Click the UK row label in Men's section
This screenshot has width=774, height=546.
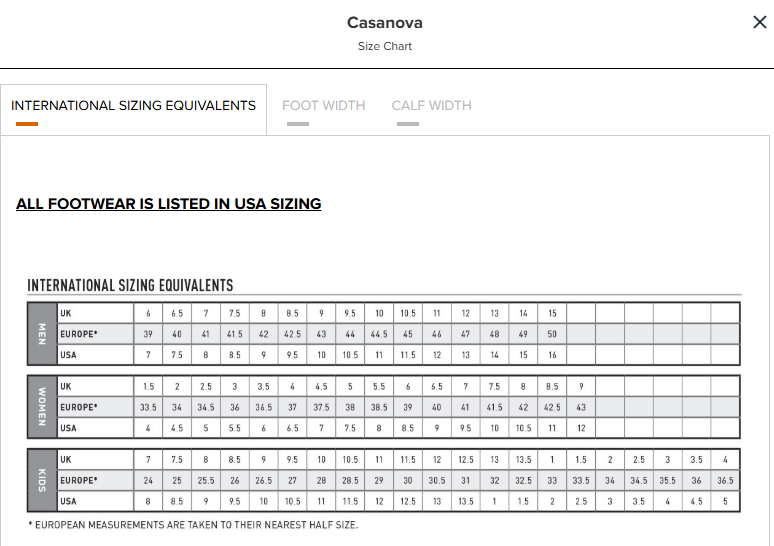66,313
